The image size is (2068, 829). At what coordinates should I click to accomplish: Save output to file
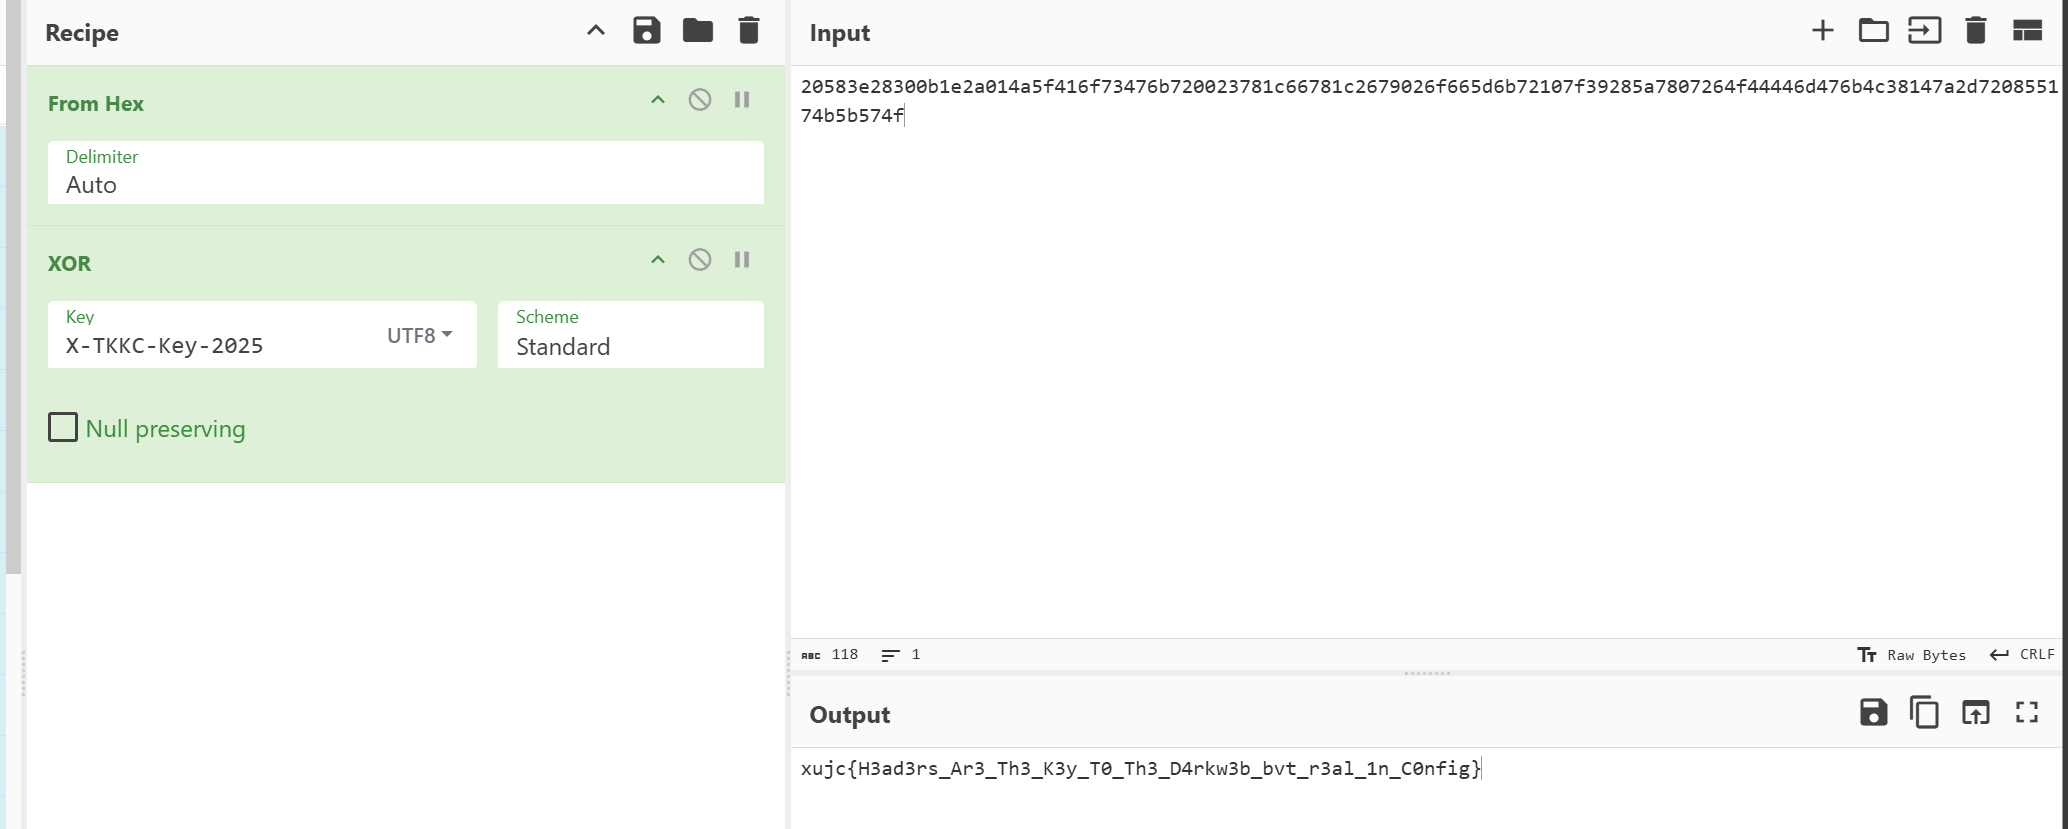point(1873,713)
